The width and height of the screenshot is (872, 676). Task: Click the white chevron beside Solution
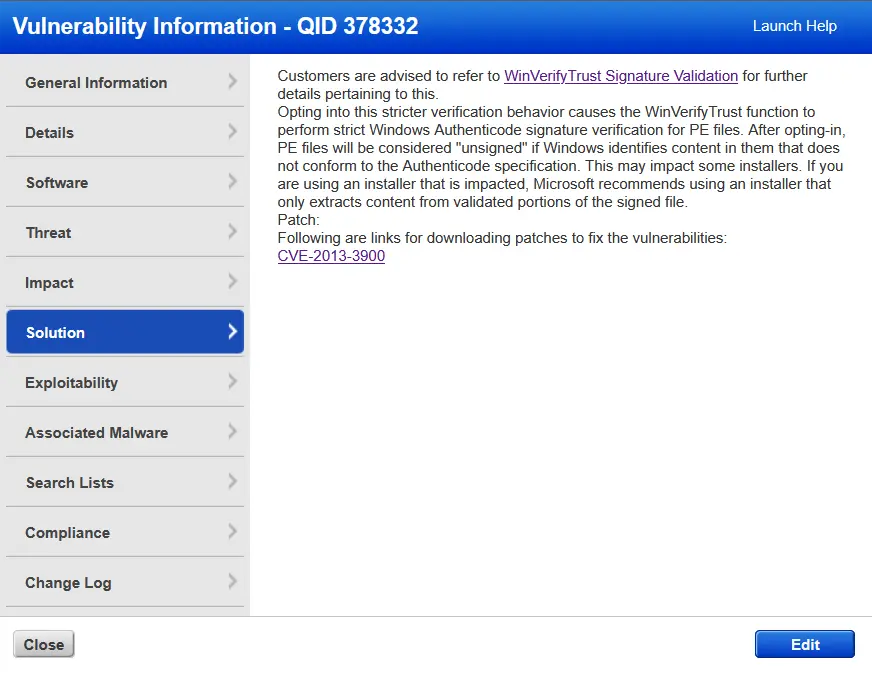(232, 332)
